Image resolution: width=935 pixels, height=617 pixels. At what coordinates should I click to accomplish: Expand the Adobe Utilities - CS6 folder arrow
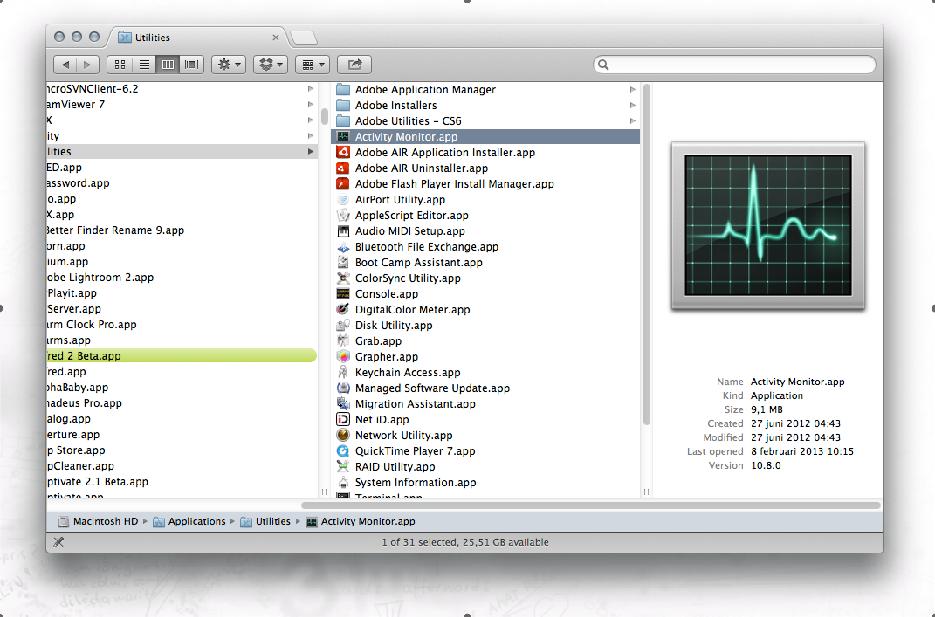coord(632,120)
